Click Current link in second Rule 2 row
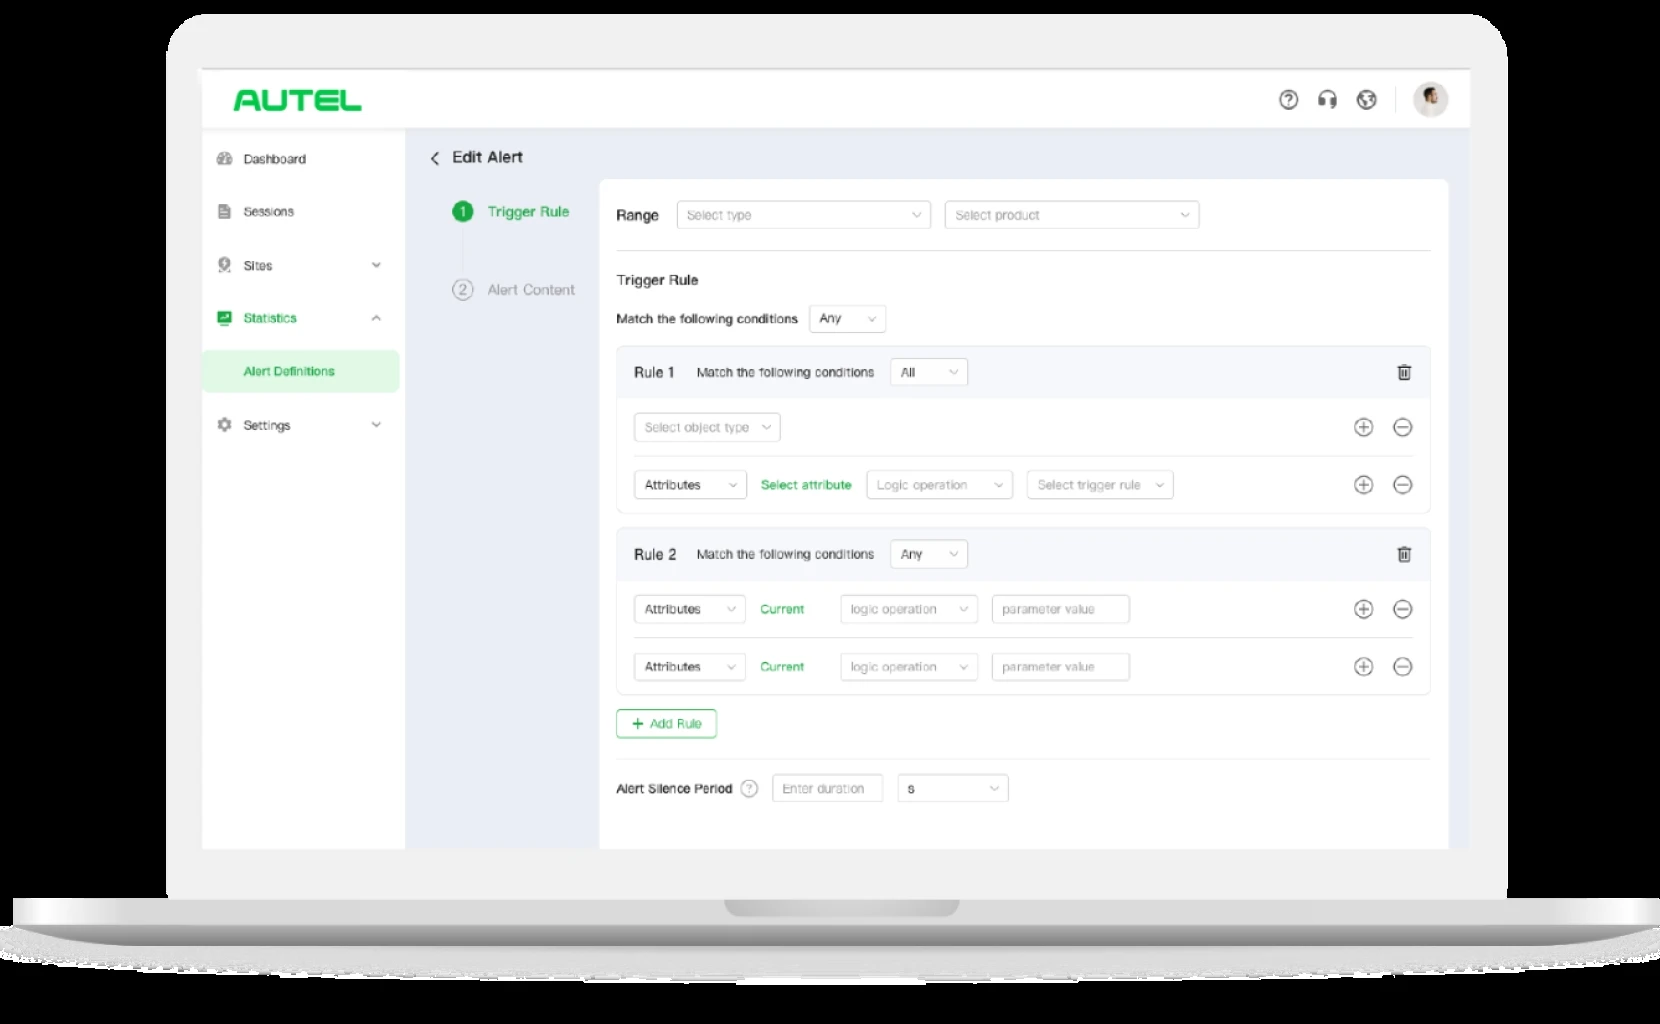 point(782,667)
